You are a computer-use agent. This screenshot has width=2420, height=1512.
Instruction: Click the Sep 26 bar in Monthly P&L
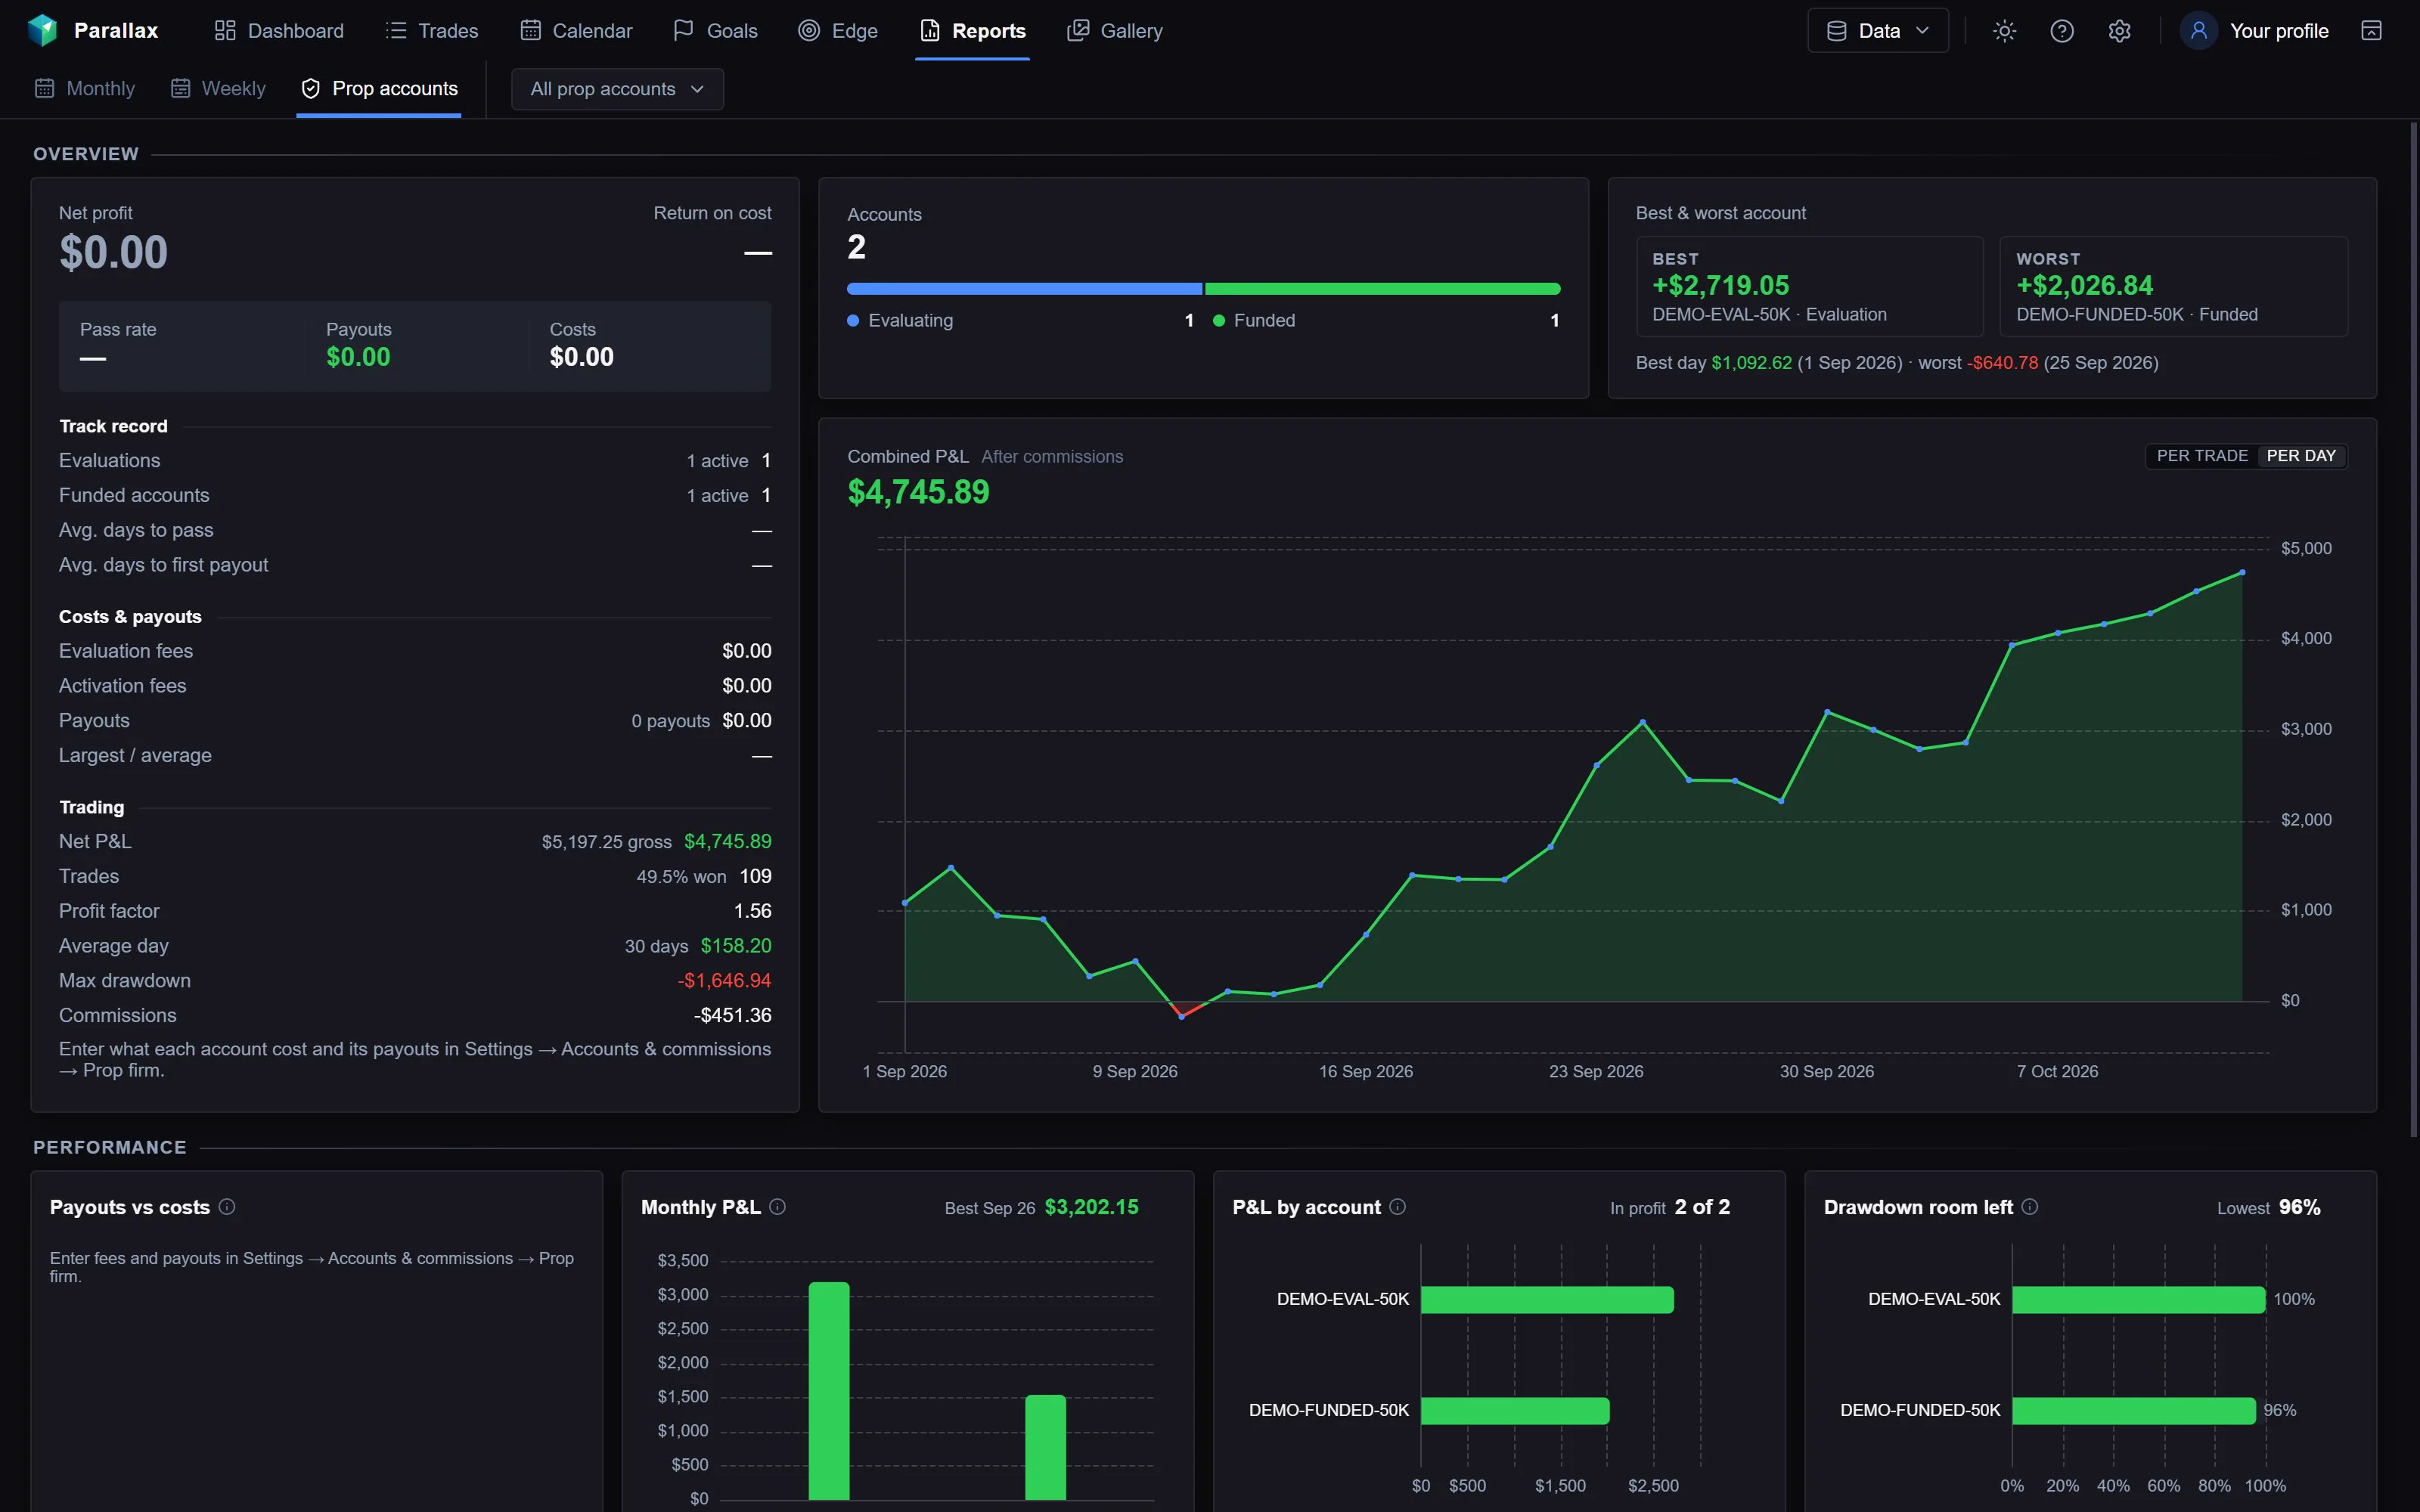click(x=829, y=1390)
